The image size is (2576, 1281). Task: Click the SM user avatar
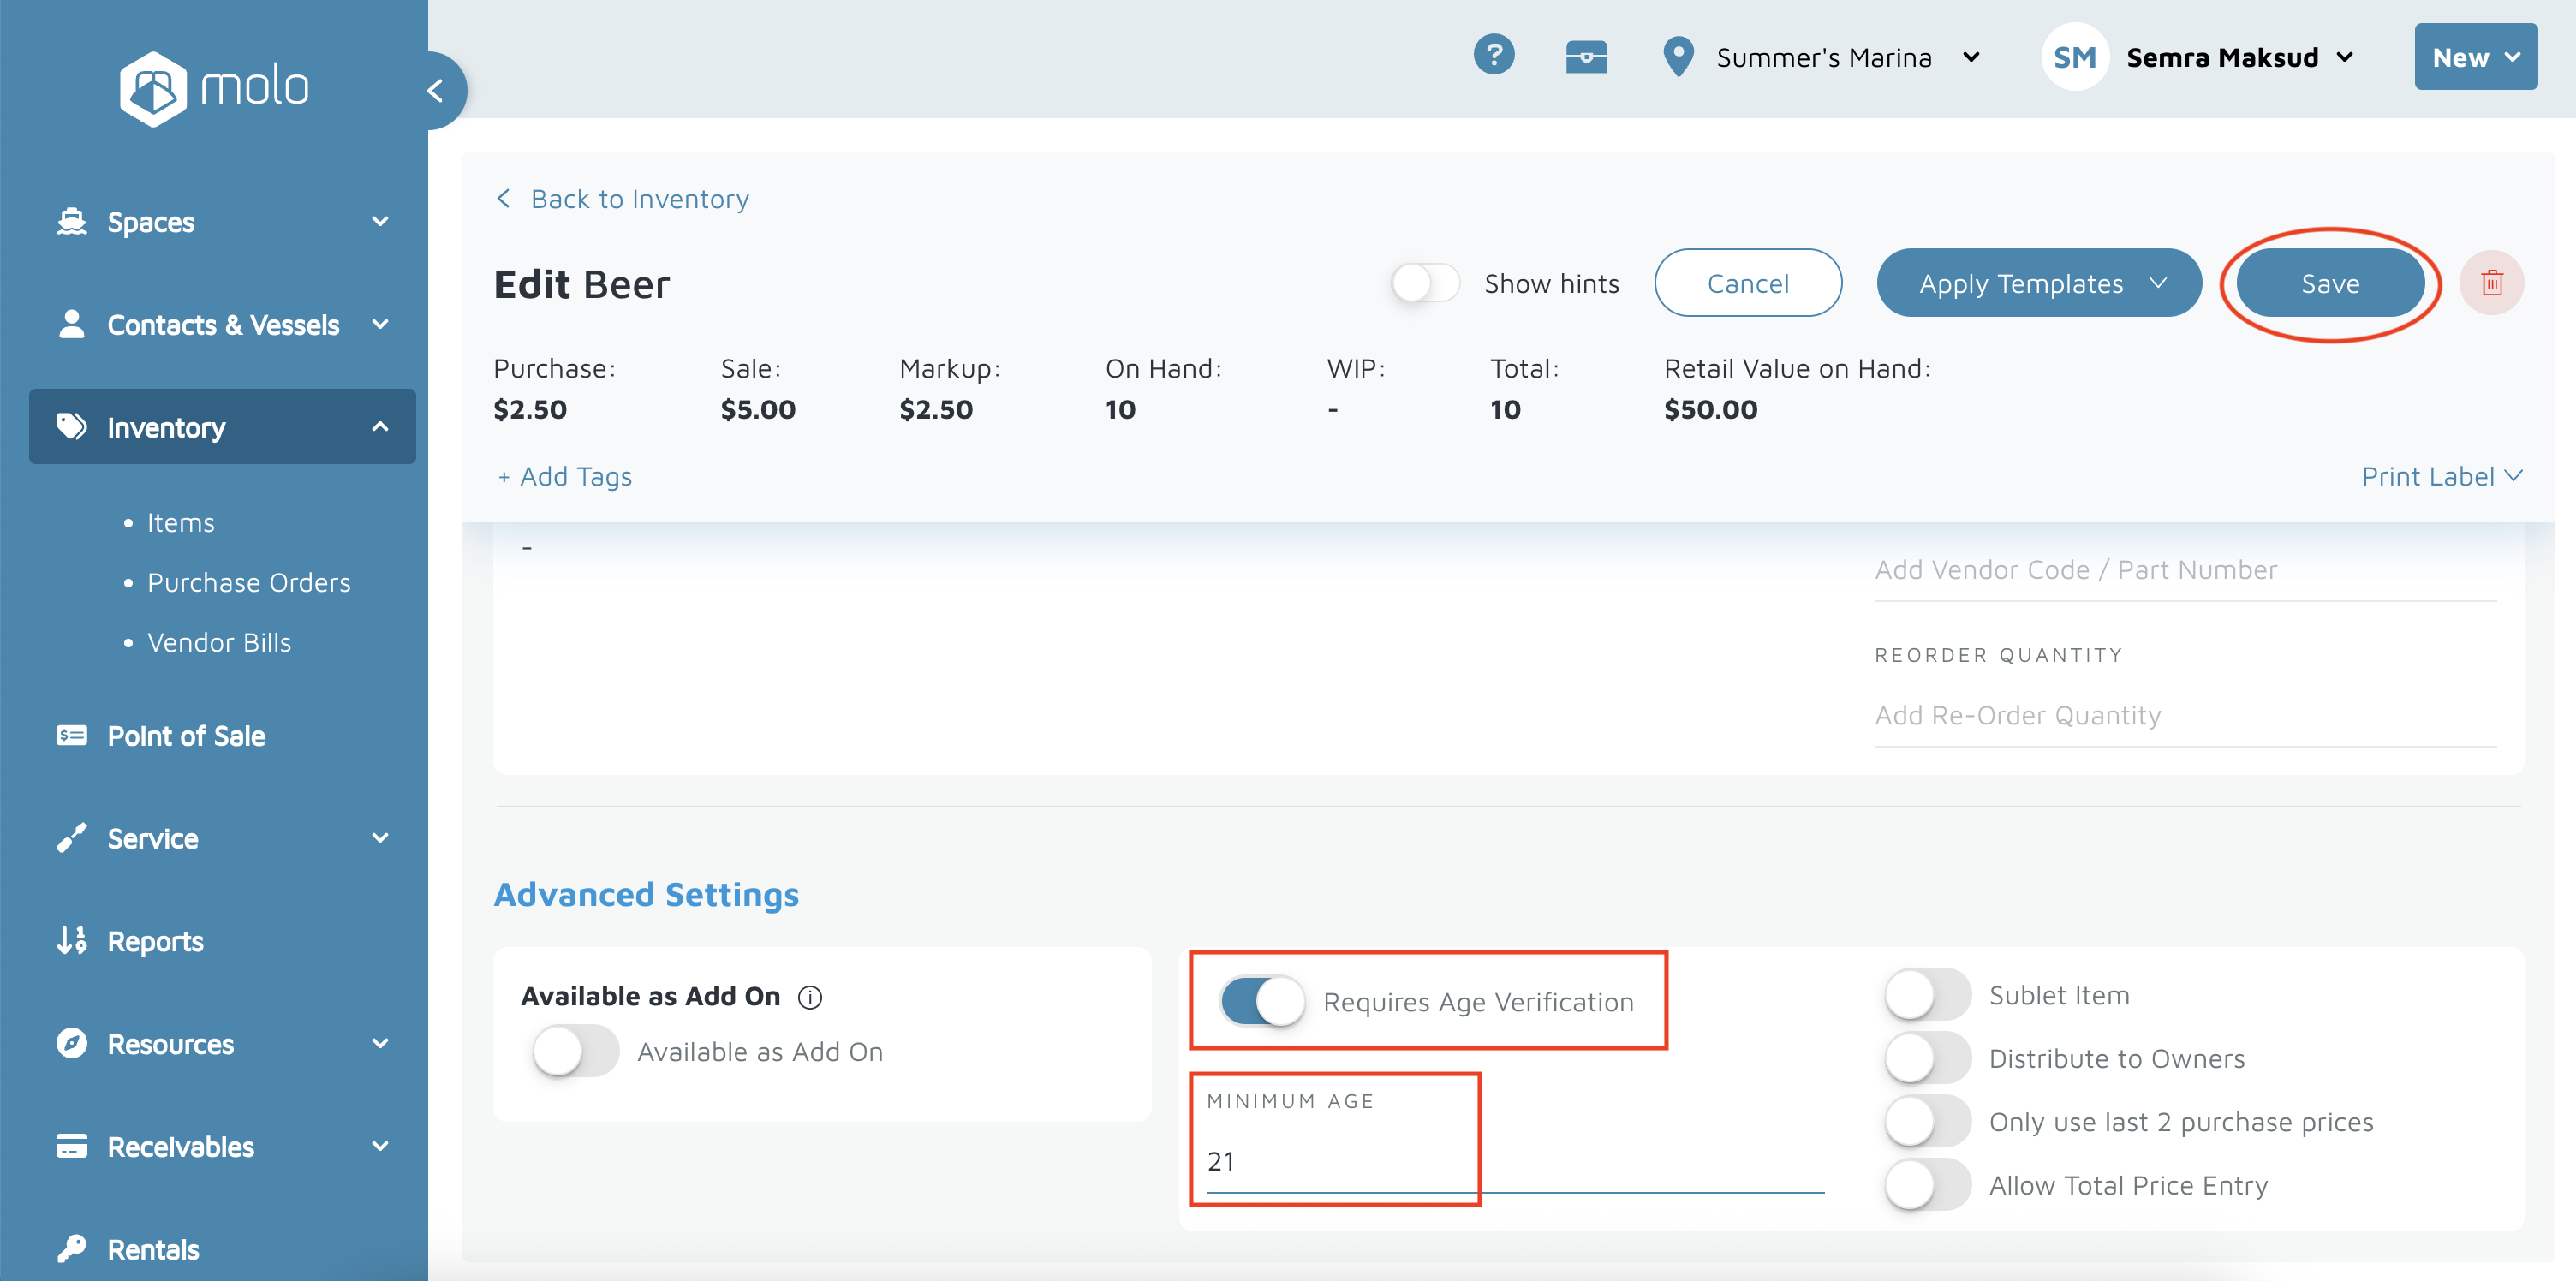(x=2073, y=58)
